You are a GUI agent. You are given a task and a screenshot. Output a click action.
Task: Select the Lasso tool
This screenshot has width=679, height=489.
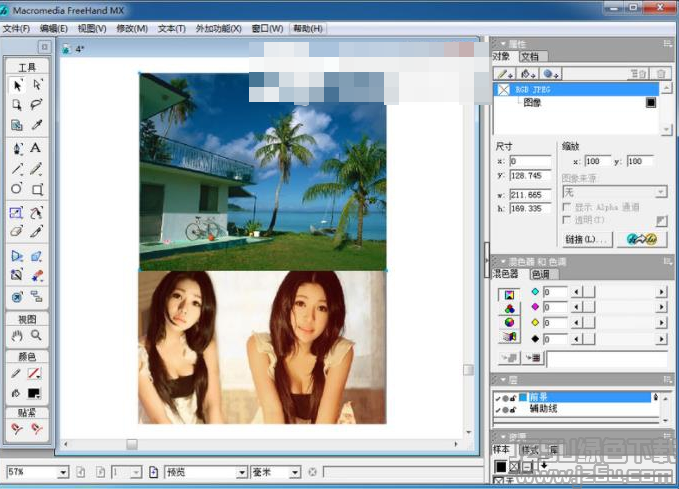pyautogui.click(x=36, y=105)
